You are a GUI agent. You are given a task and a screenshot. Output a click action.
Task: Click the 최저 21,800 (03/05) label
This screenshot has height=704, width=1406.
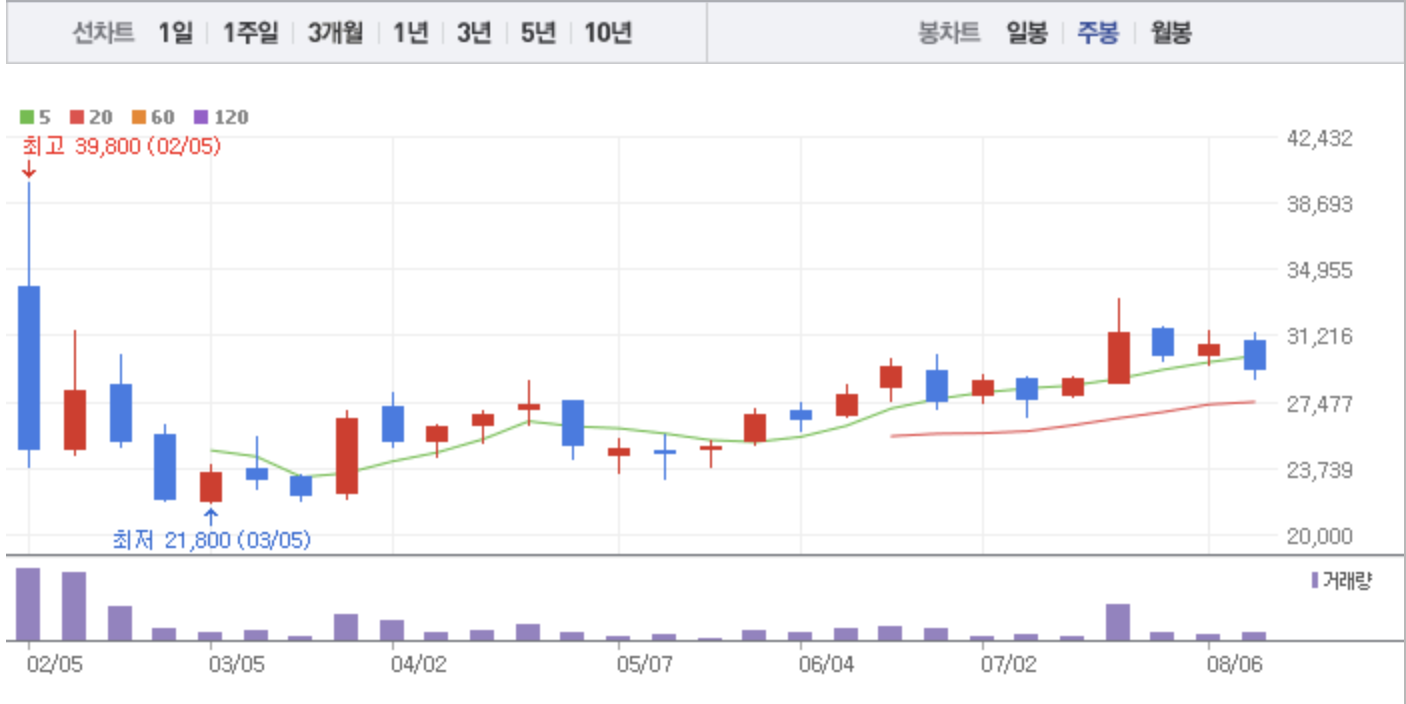coord(211,540)
